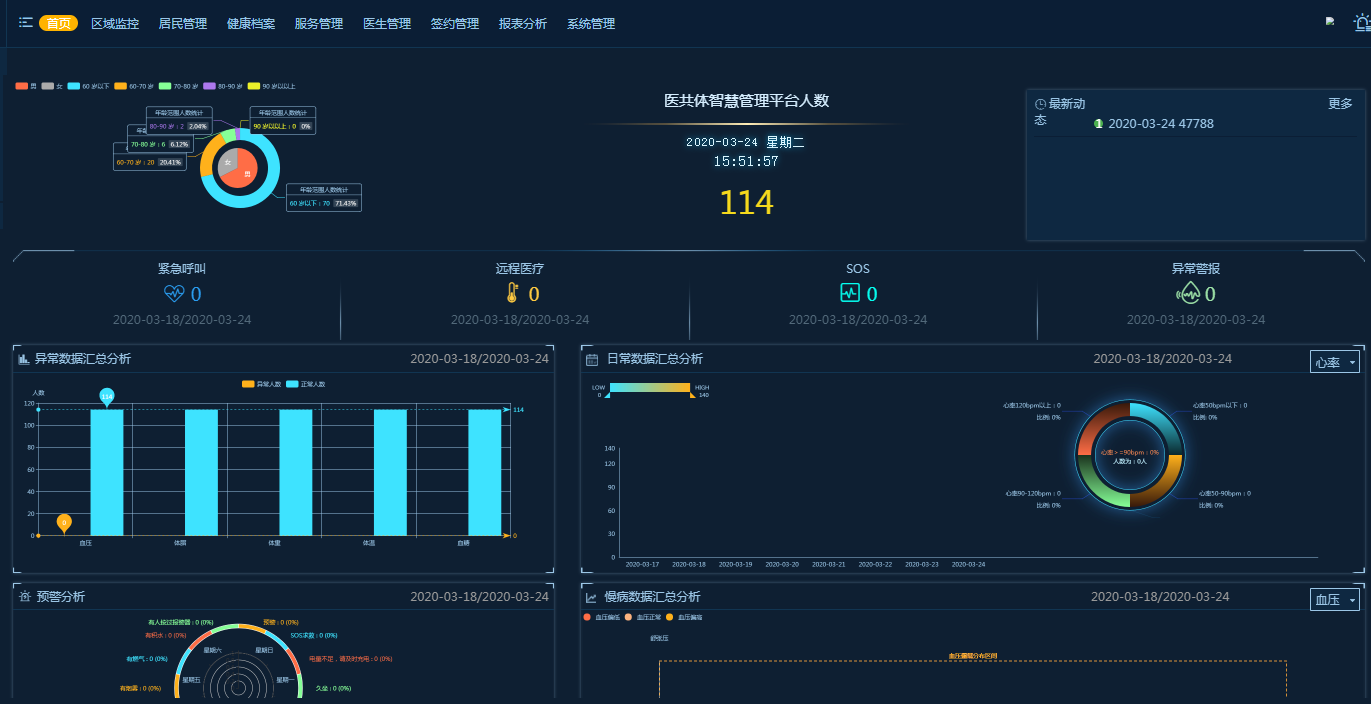Click the green bullet before 2020-03-24 47788

(x=1099, y=124)
